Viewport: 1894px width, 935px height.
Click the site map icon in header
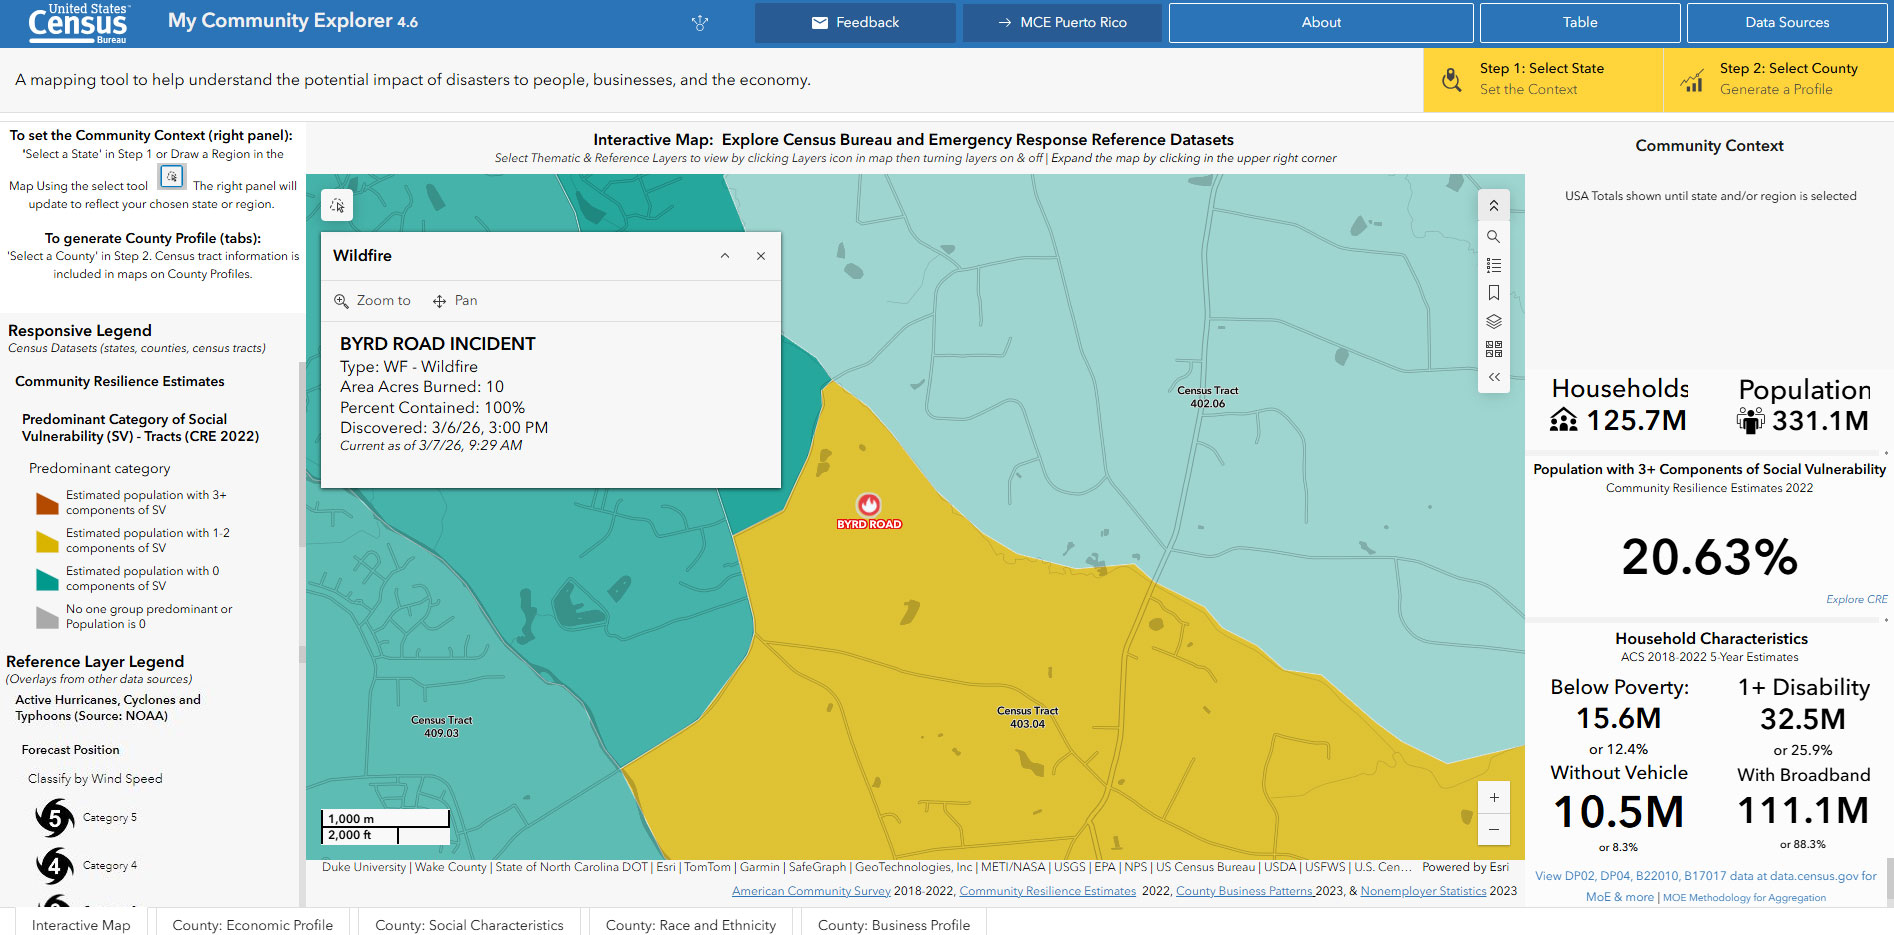pyautogui.click(x=700, y=23)
